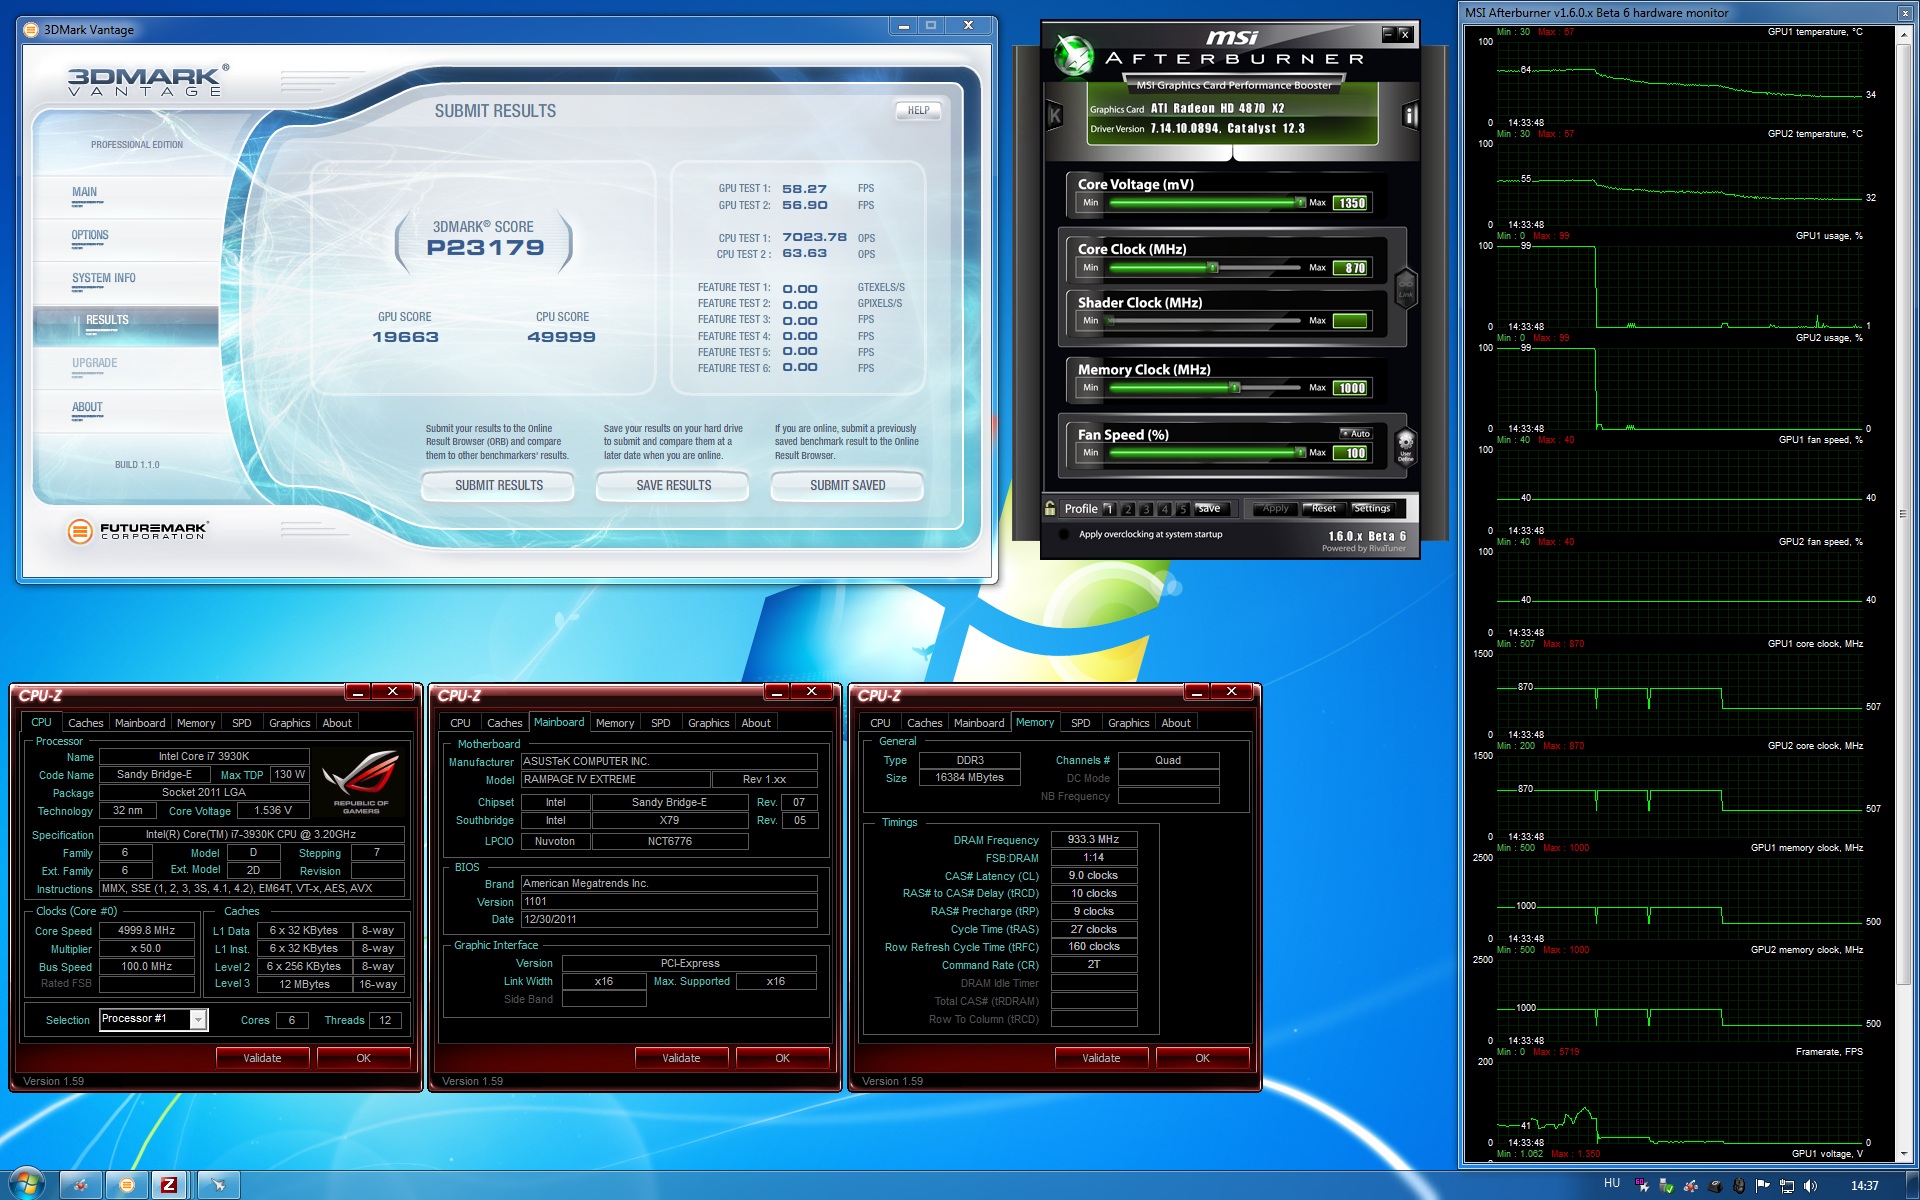Click the SUBMIT RESULTS button
Image resolution: width=1920 pixels, height=1200 pixels.
click(498, 486)
